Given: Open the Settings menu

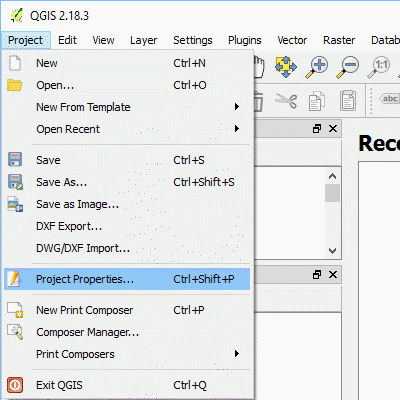Looking at the screenshot, I should click(x=193, y=40).
